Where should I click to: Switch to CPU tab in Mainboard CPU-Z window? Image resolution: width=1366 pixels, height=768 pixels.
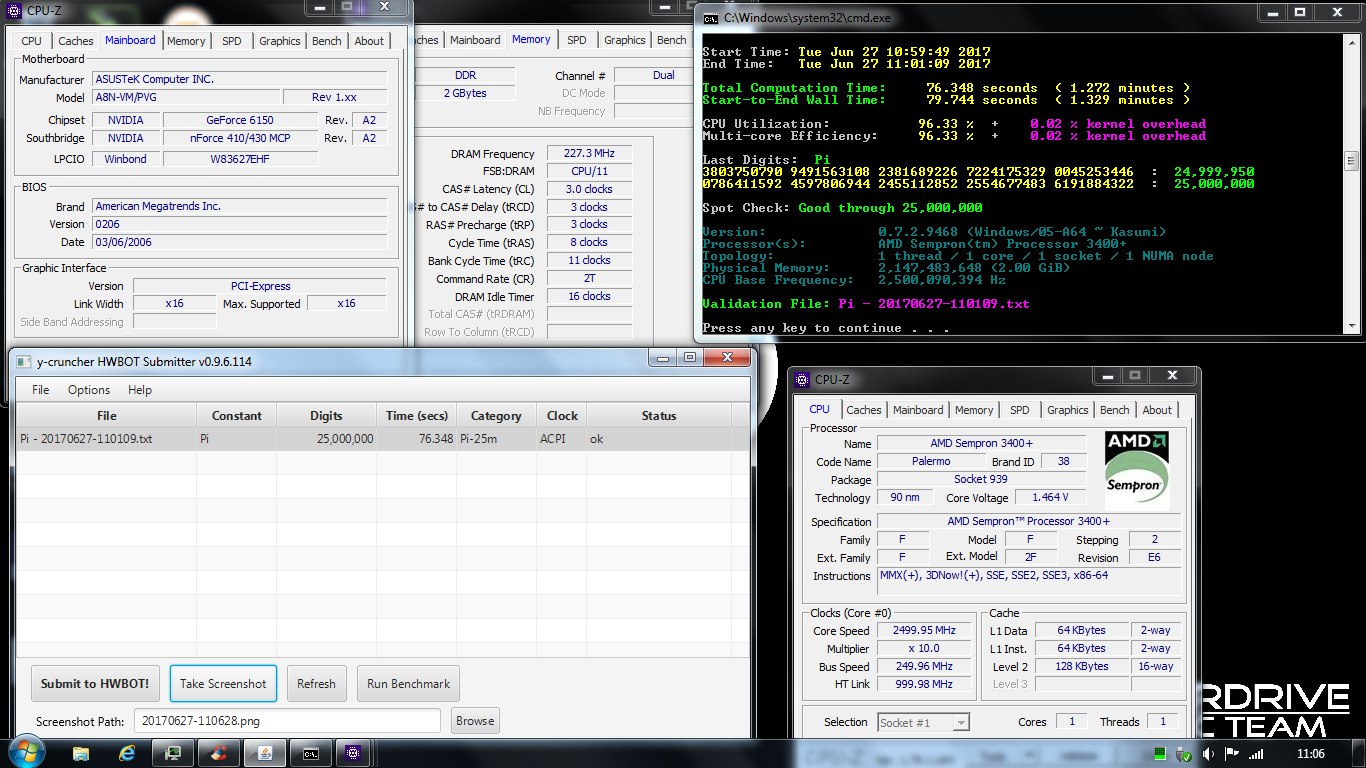(32, 41)
